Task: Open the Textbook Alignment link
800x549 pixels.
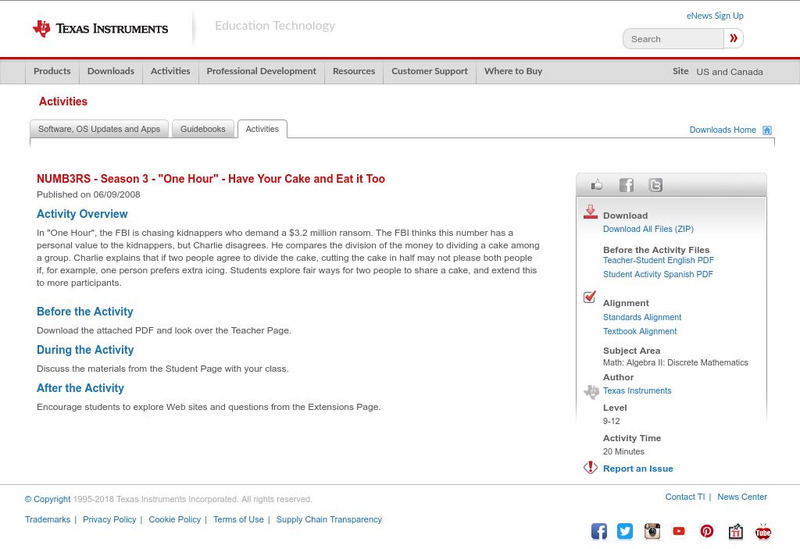Action: click(x=640, y=332)
